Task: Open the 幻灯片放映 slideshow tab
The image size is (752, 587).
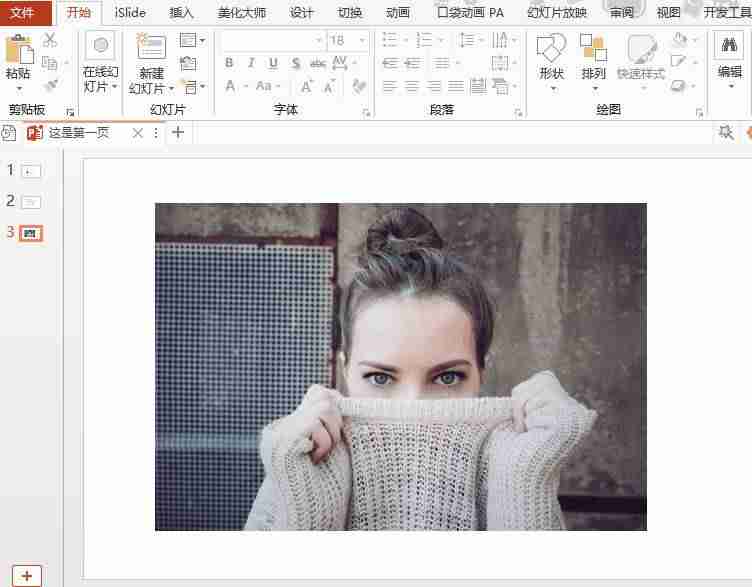Action: (557, 12)
